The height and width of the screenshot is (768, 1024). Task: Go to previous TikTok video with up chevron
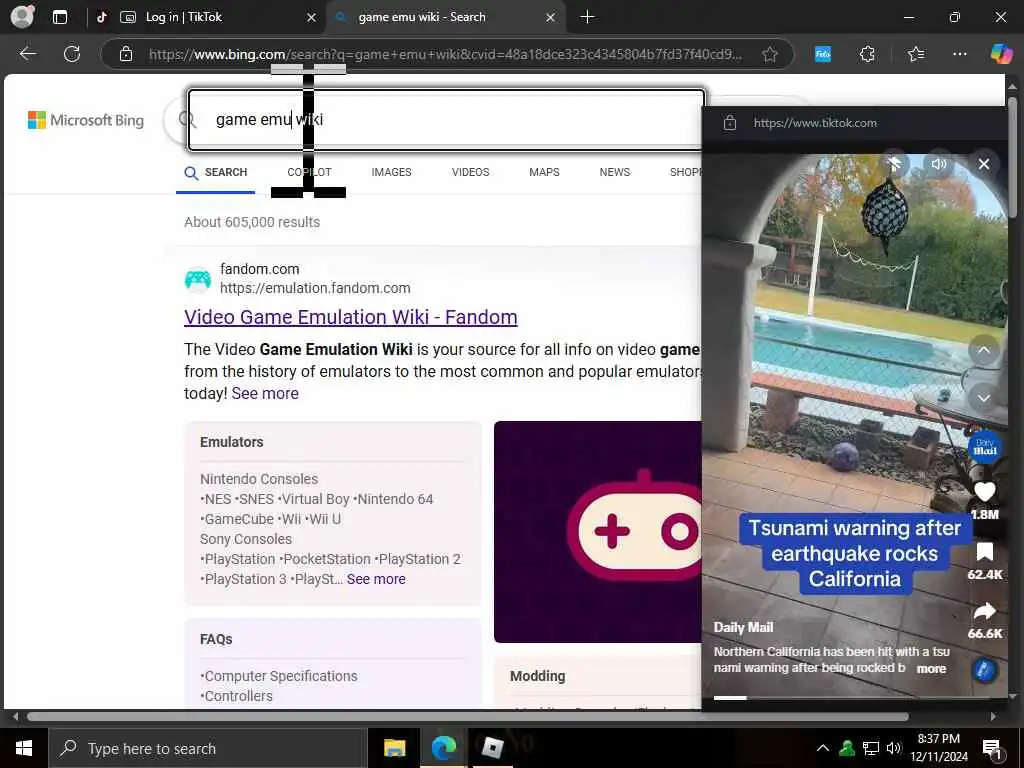[x=984, y=350]
